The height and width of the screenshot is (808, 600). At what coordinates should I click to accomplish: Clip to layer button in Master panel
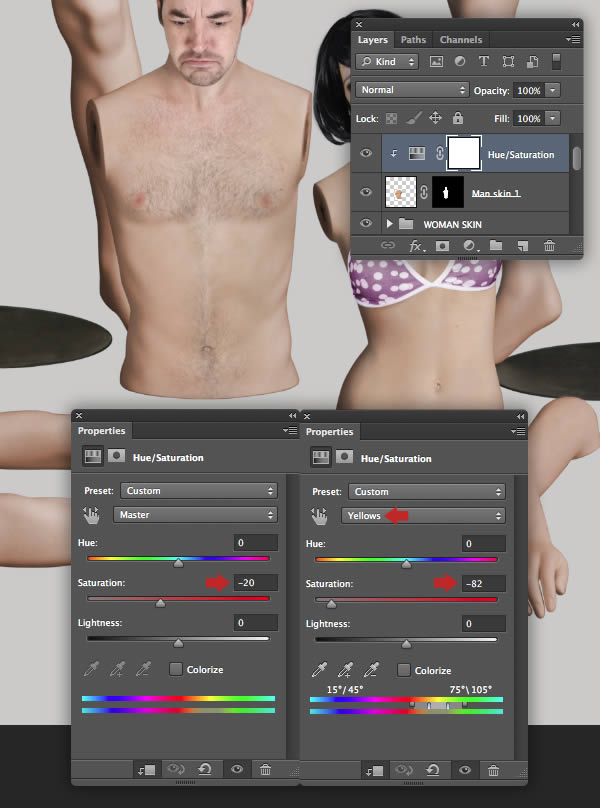(146, 770)
